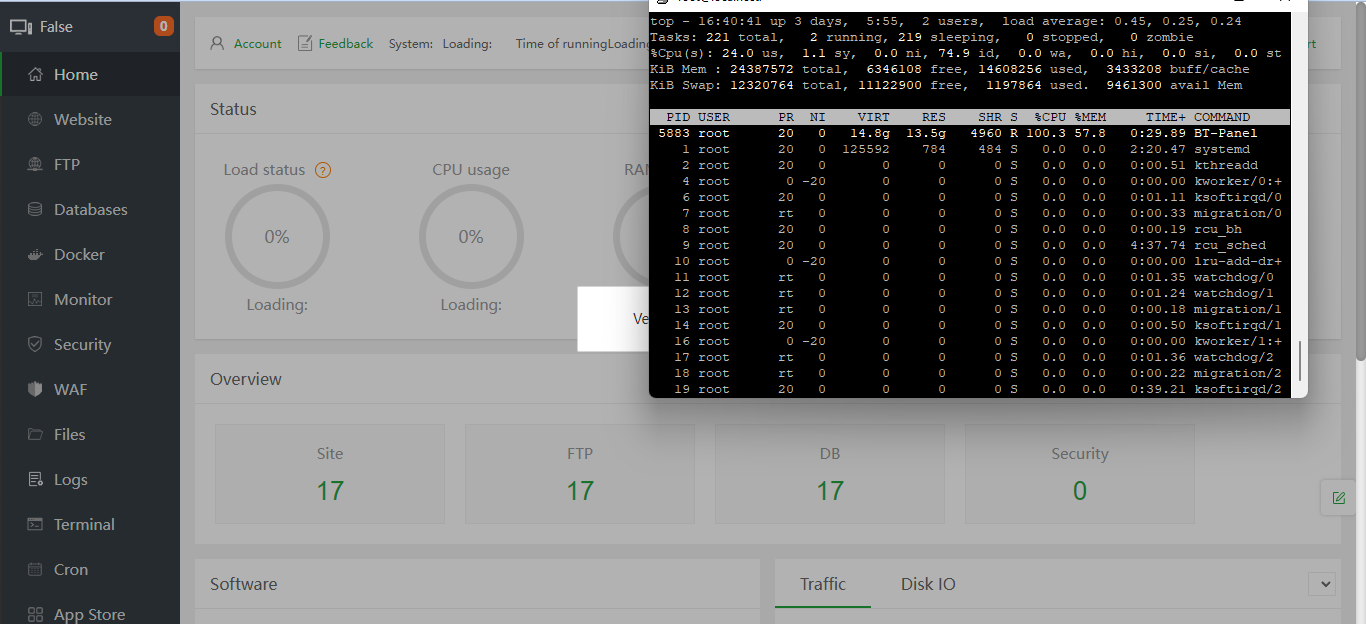Click the rcu_sched process row in top

[969, 245]
